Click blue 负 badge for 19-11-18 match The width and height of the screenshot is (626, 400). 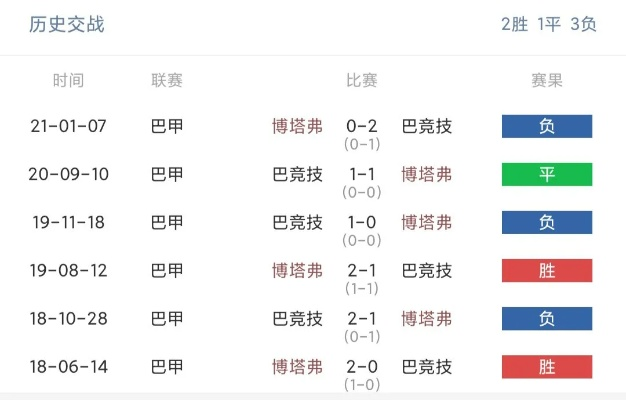point(547,222)
